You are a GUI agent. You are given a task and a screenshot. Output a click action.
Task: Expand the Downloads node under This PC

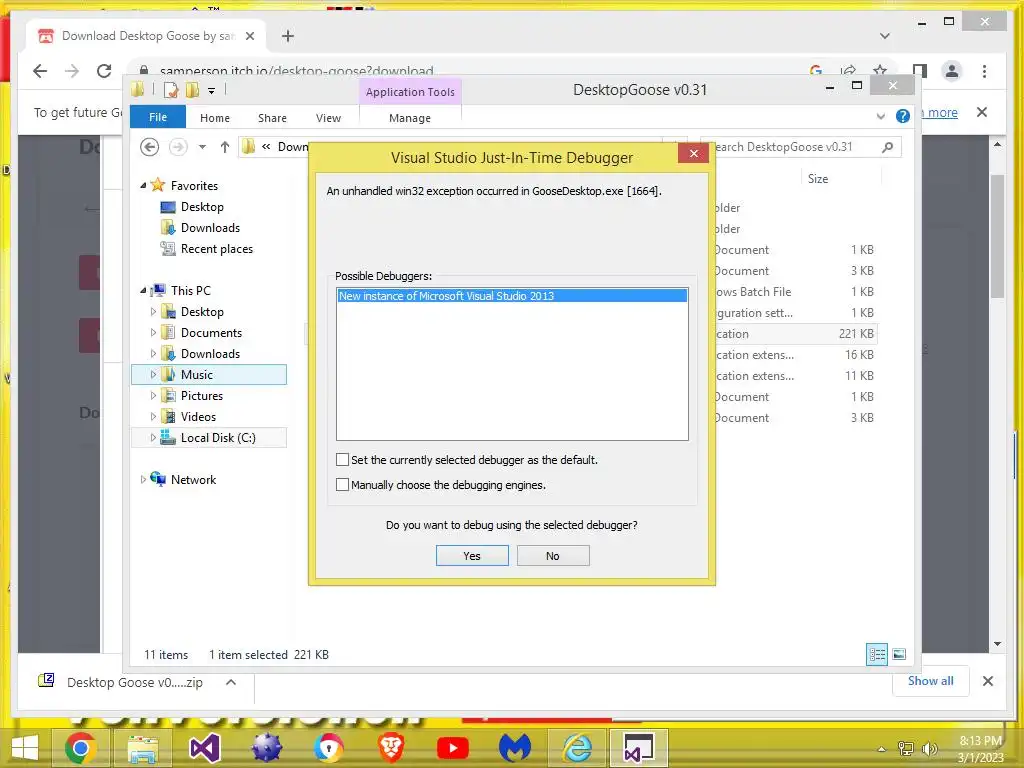(153, 353)
